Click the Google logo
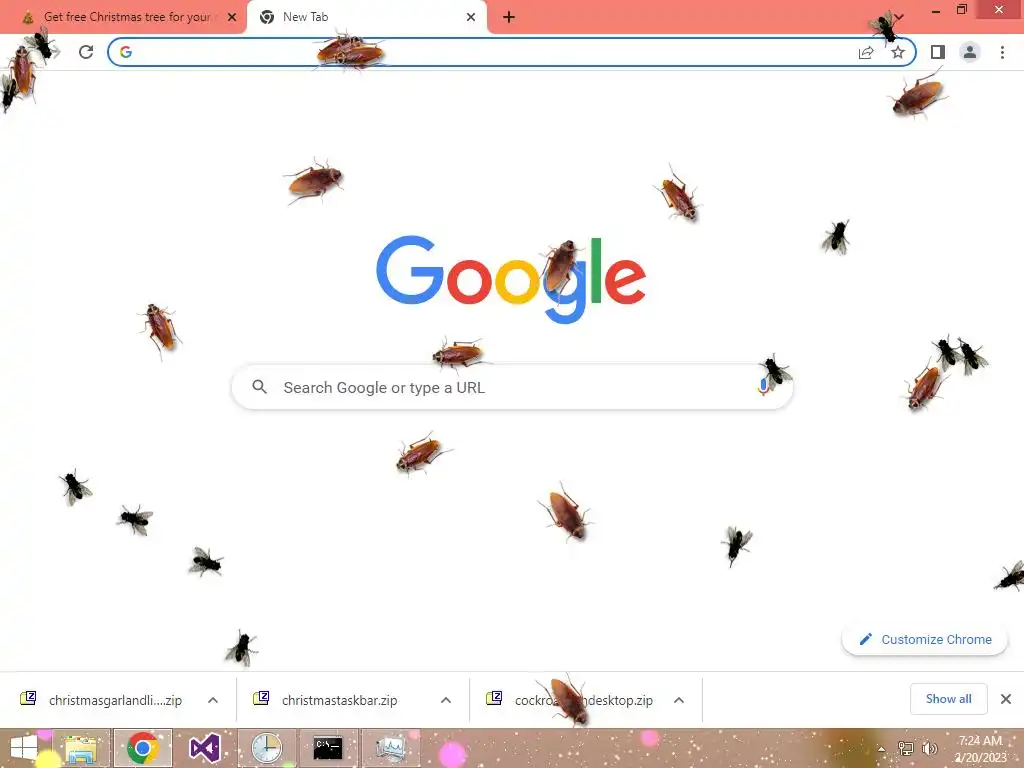Screen dimensions: 1024x768 point(511,279)
